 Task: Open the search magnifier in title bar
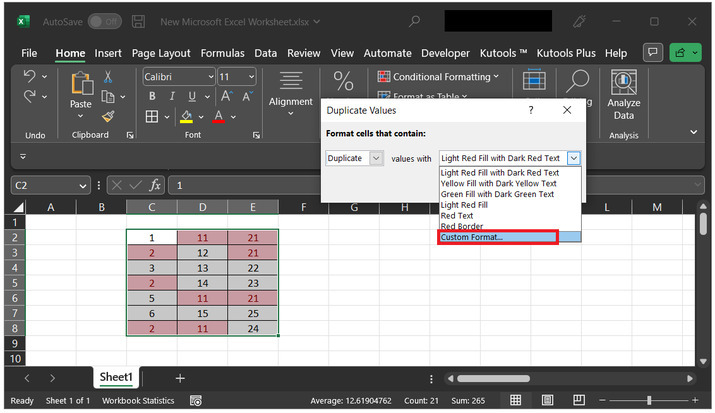[x=414, y=21]
